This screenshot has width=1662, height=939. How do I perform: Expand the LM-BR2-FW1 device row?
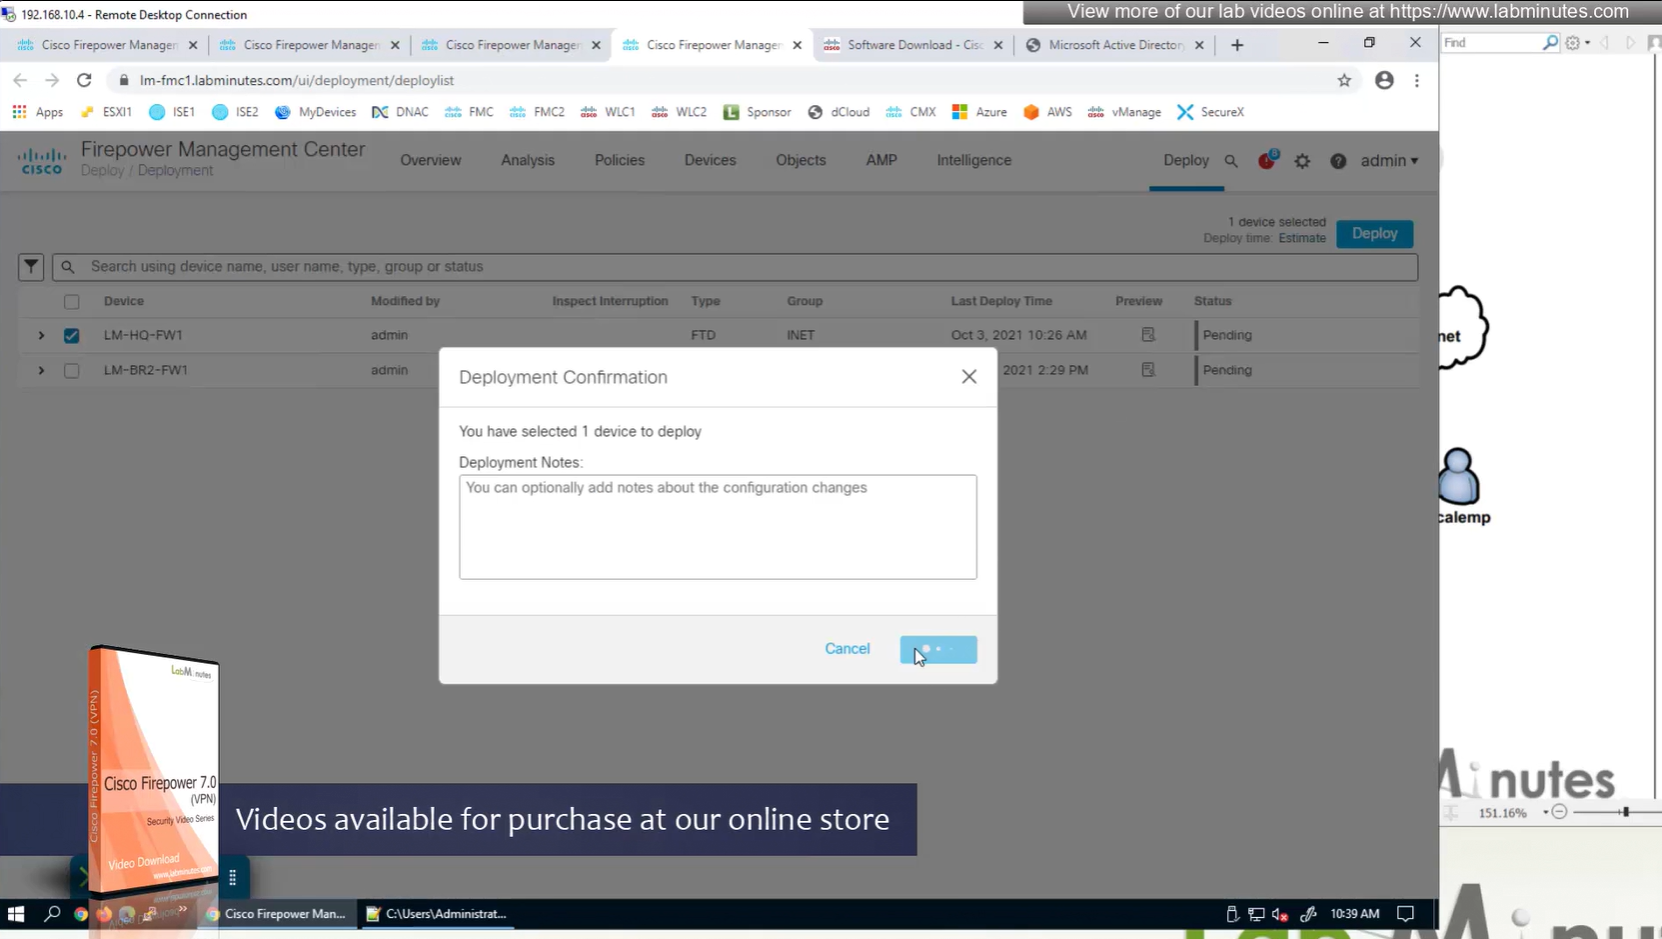point(41,370)
